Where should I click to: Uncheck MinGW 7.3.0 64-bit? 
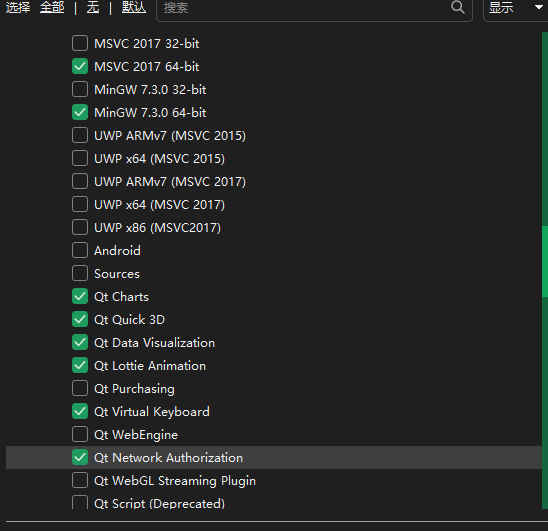click(x=80, y=113)
